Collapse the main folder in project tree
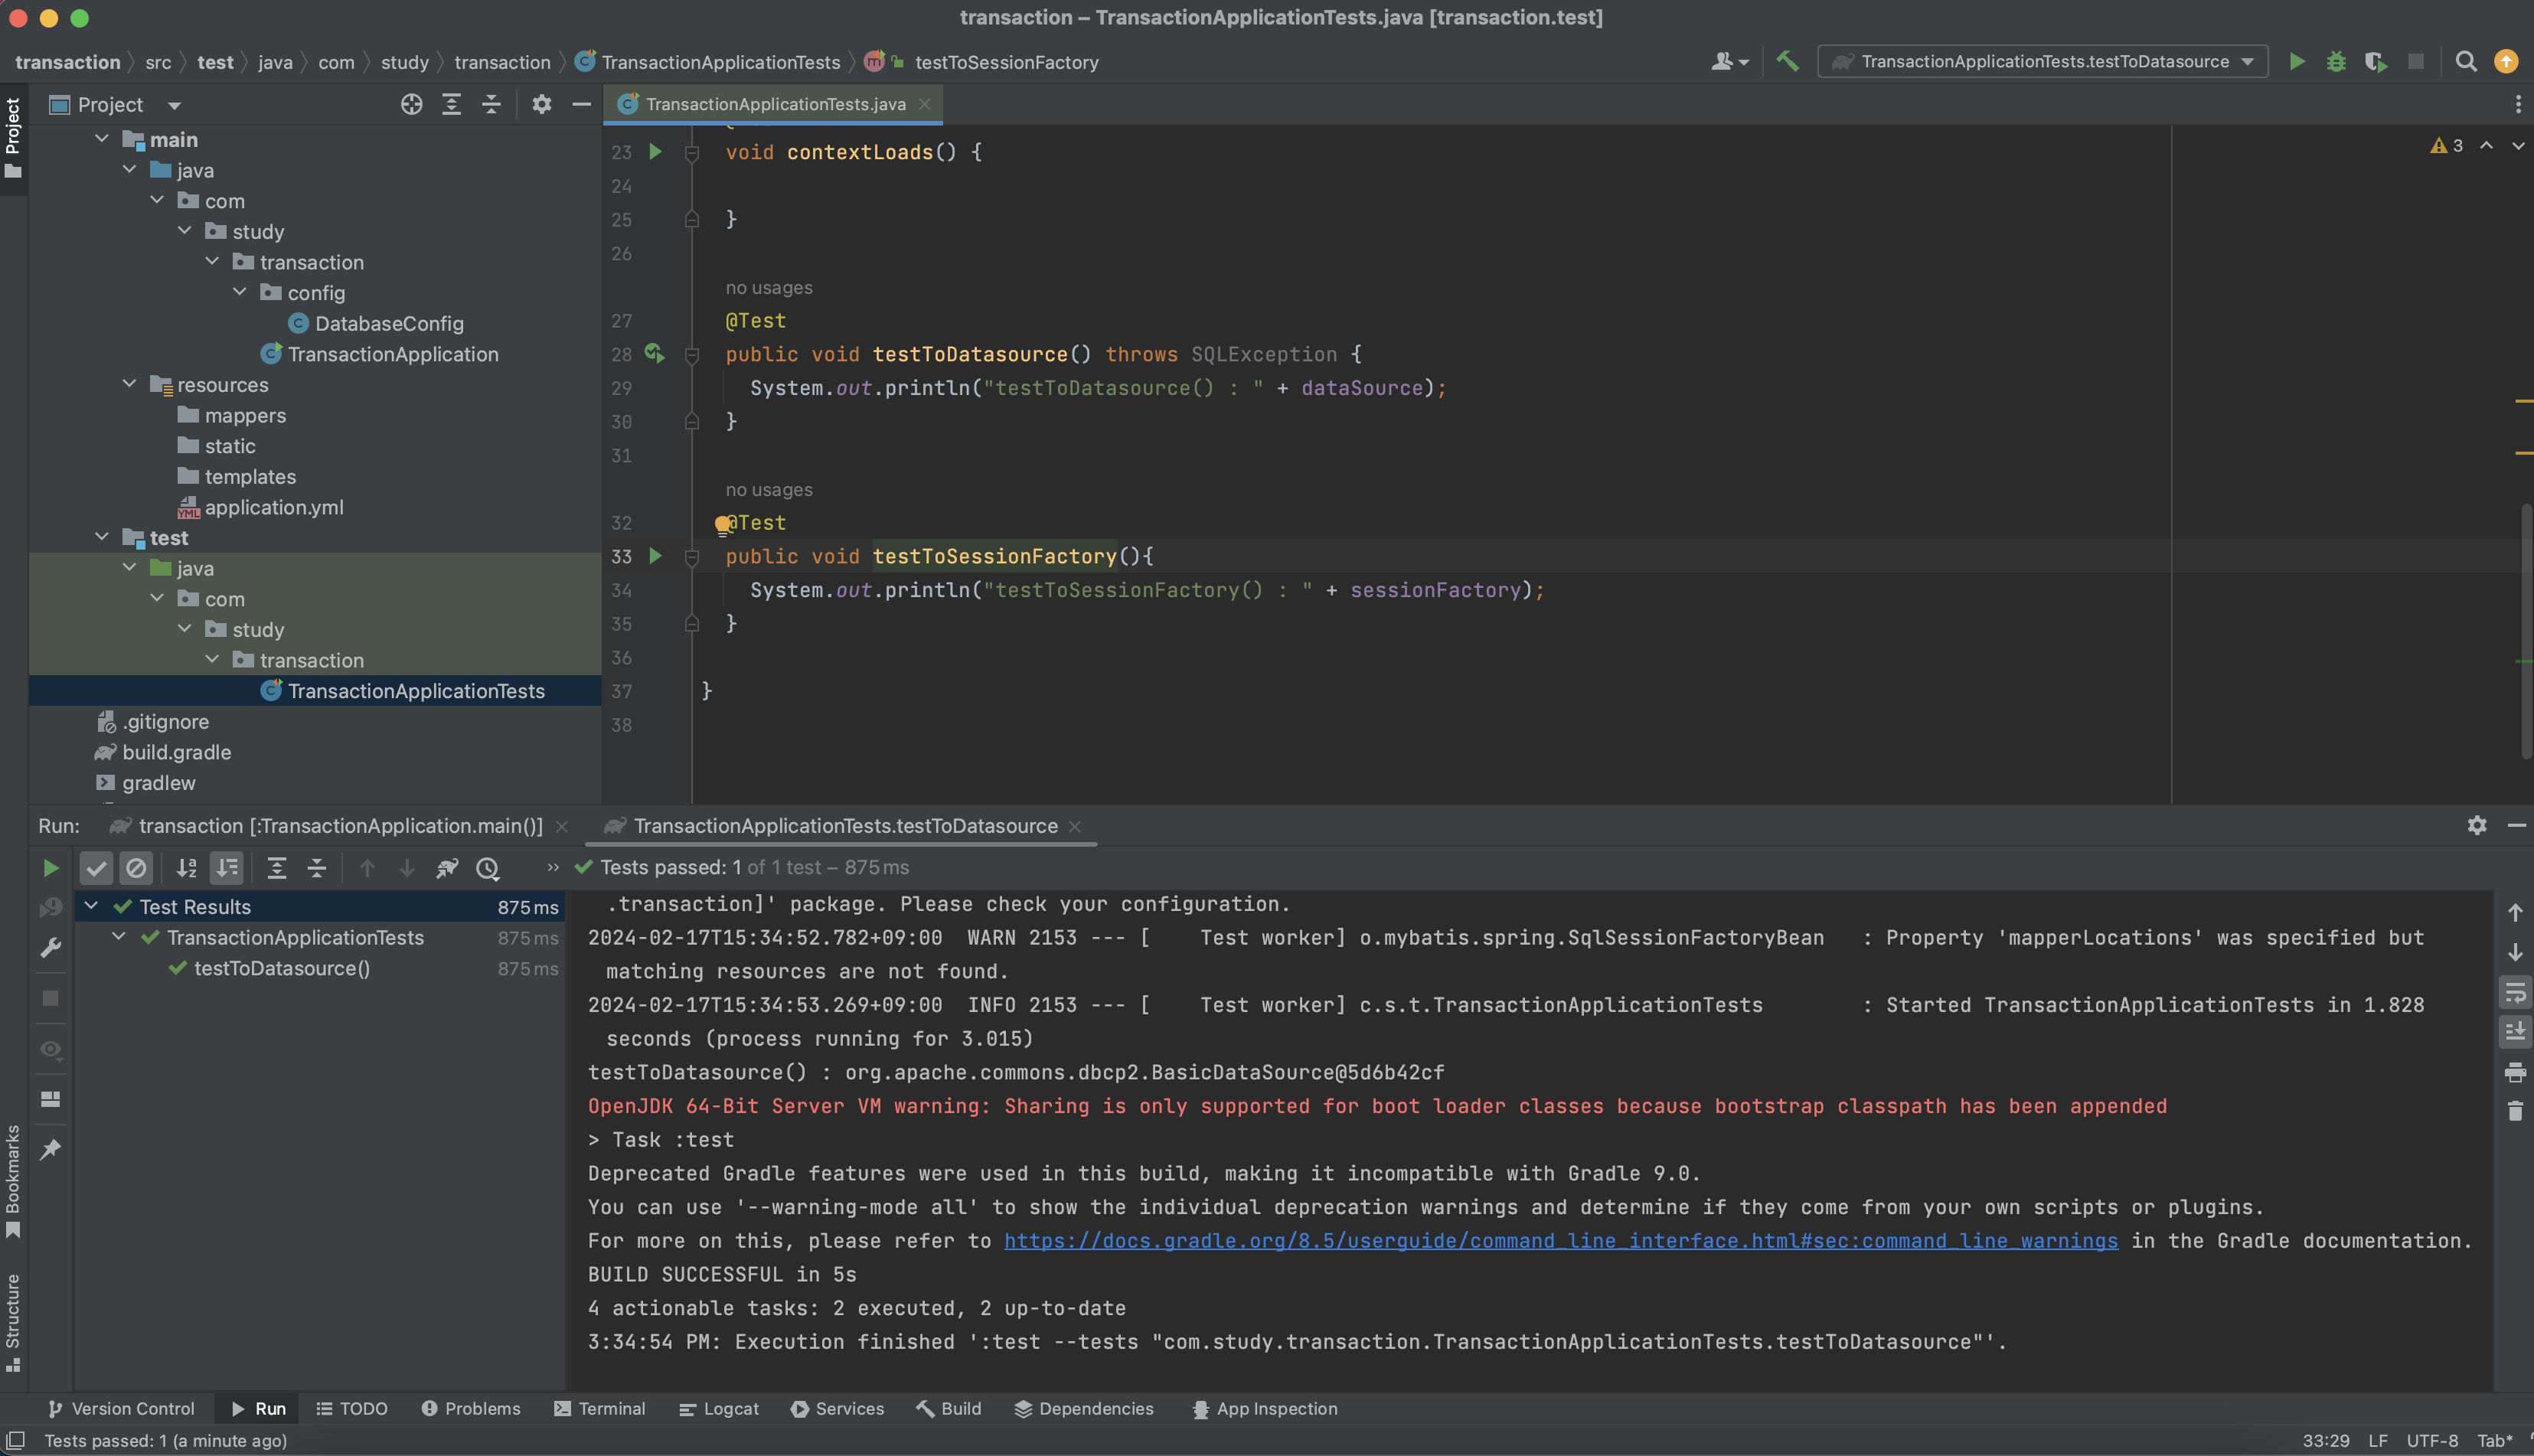The image size is (2534, 1456). [101, 139]
